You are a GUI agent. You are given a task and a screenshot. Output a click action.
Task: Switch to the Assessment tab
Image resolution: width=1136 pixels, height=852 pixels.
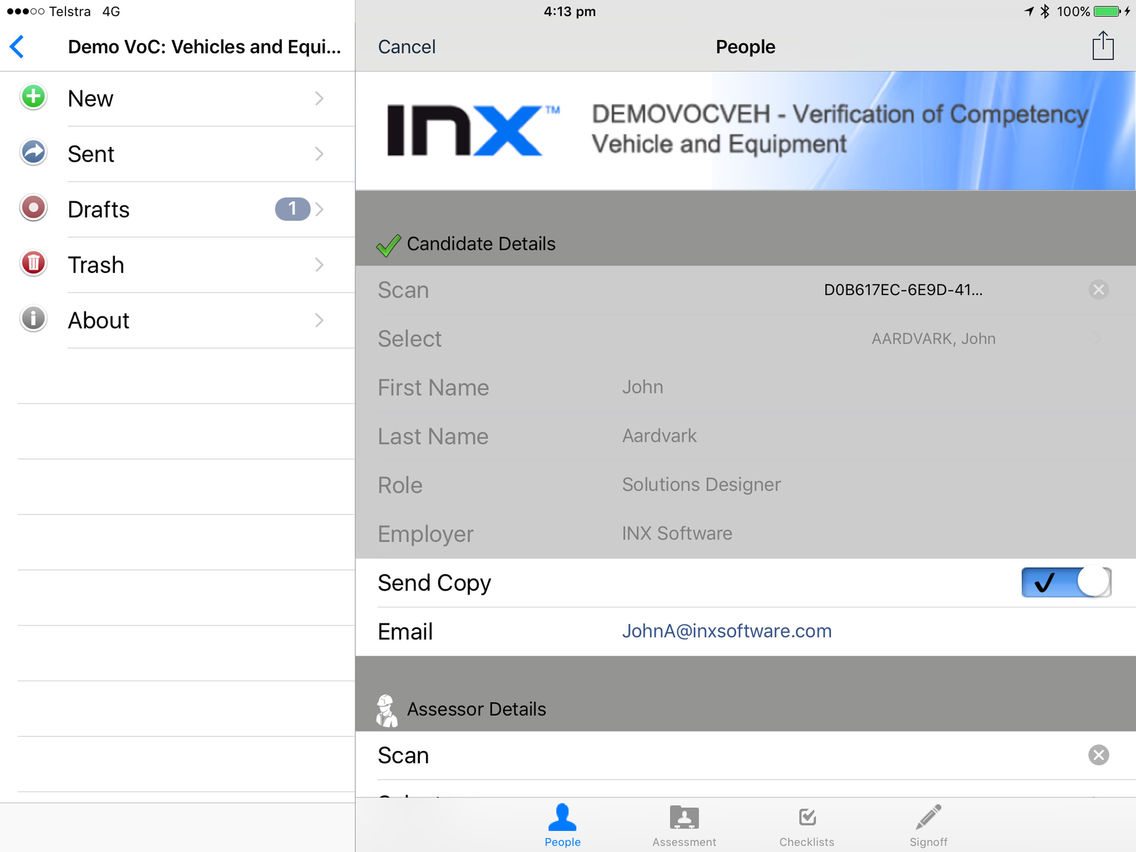click(684, 826)
